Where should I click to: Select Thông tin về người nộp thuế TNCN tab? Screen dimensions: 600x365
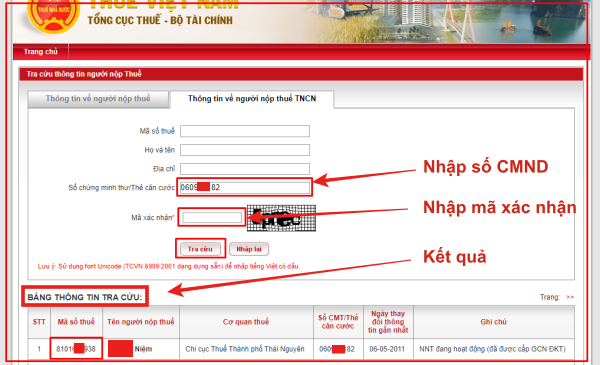click(x=252, y=99)
